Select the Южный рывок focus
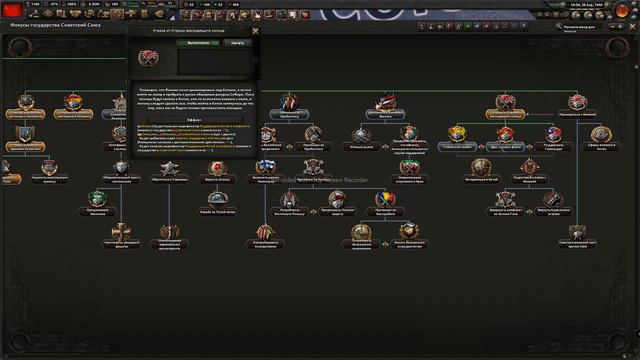 [361, 139]
